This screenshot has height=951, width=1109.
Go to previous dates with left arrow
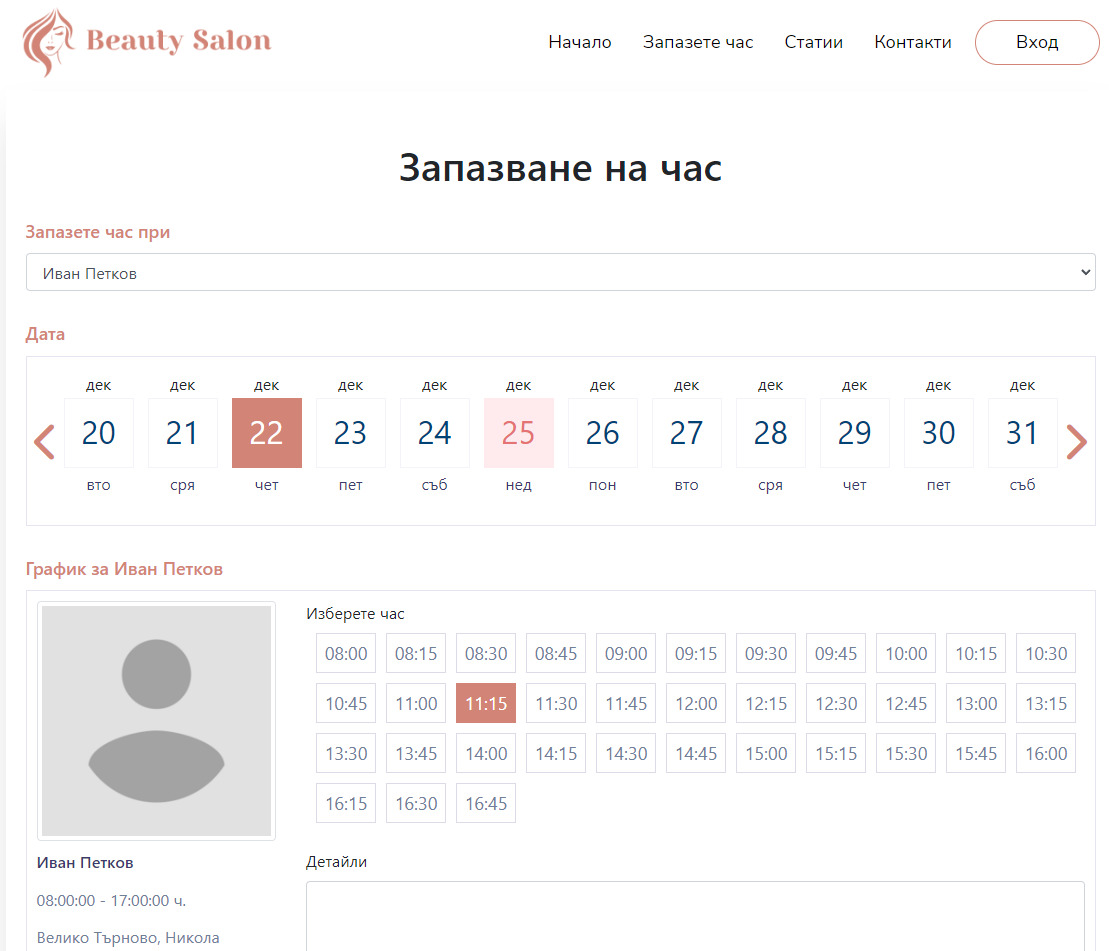point(44,441)
